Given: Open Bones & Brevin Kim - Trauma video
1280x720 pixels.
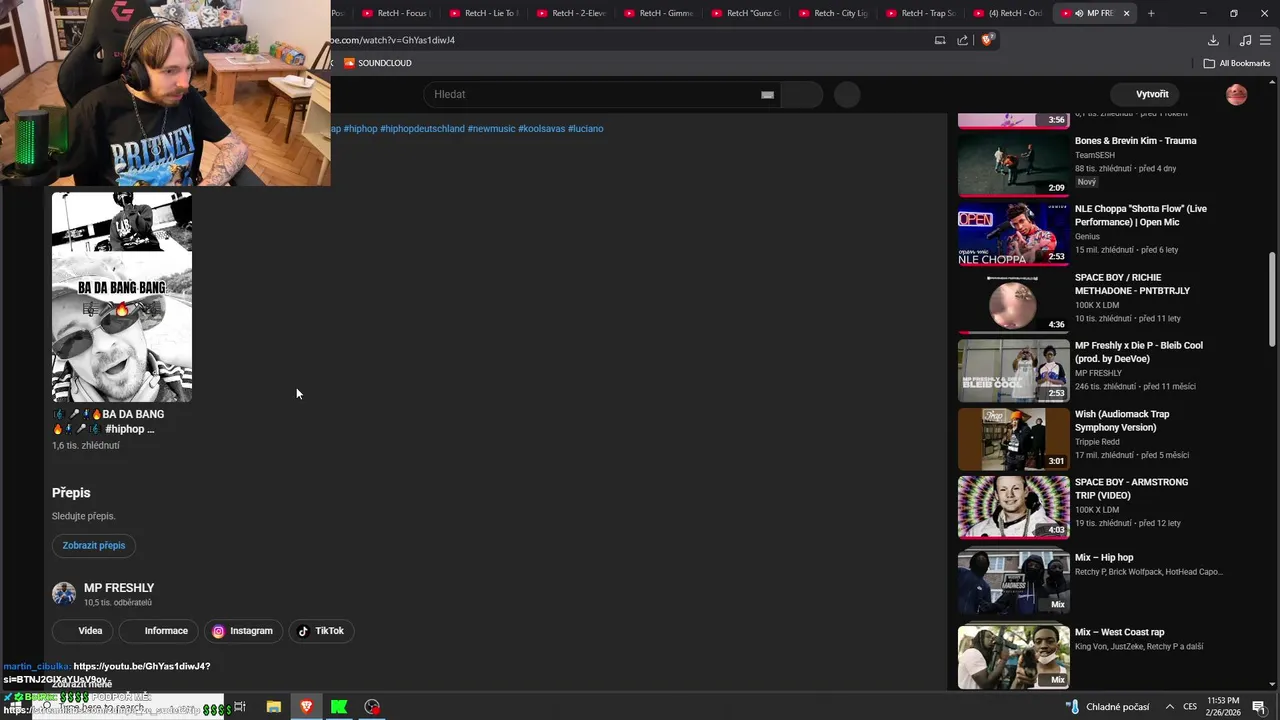Looking at the screenshot, I should [1136, 141].
